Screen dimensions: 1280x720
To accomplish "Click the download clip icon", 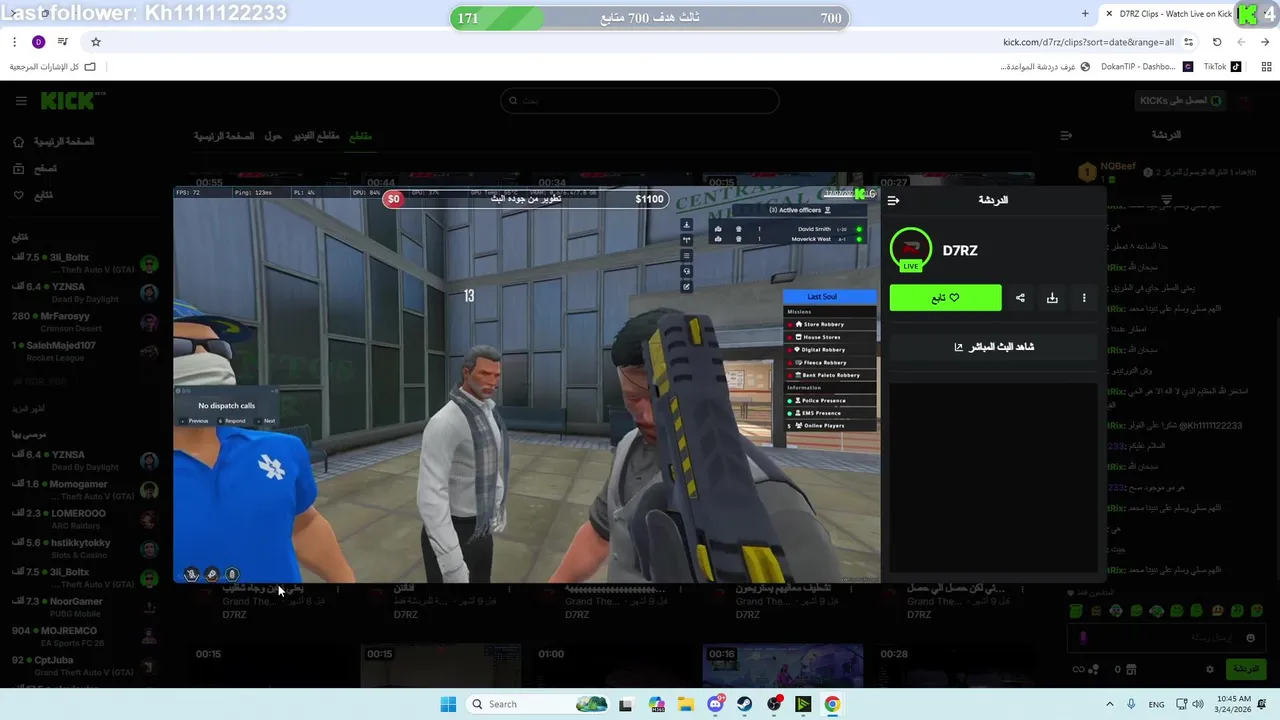I will click(1052, 298).
